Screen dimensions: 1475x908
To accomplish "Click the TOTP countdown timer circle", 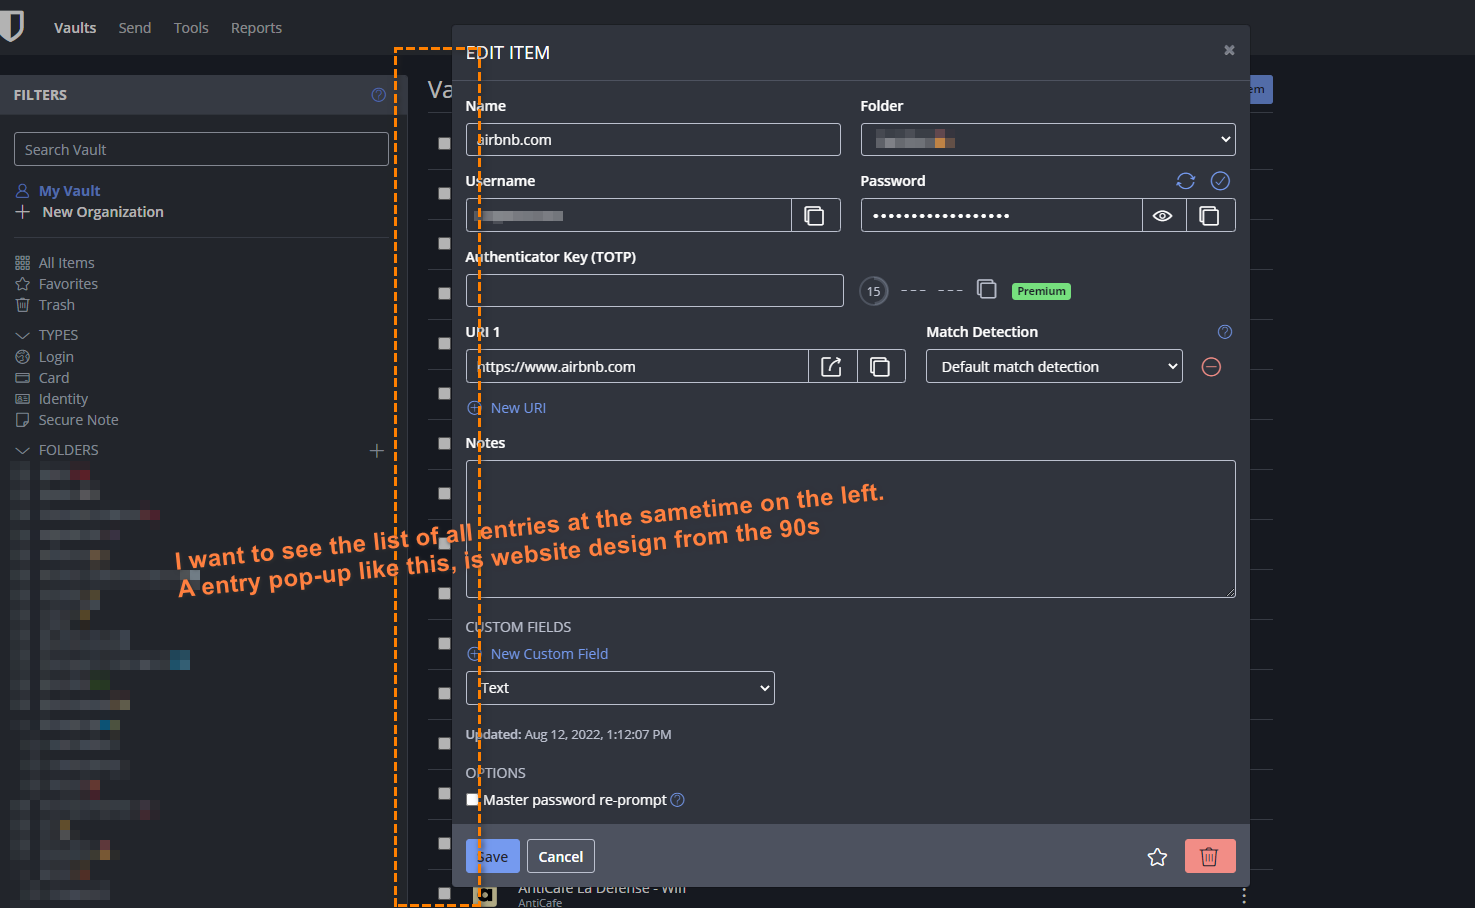I will pos(874,291).
